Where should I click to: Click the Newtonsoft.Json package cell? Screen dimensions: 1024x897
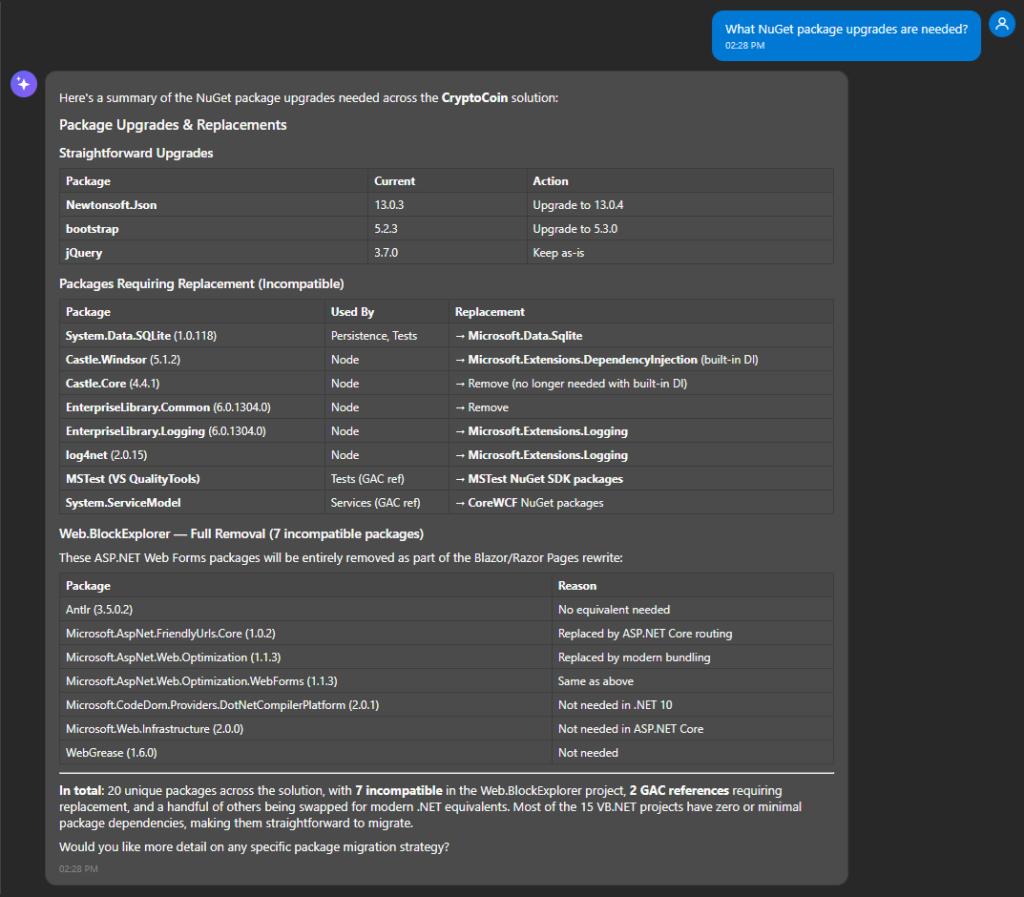tap(214, 205)
